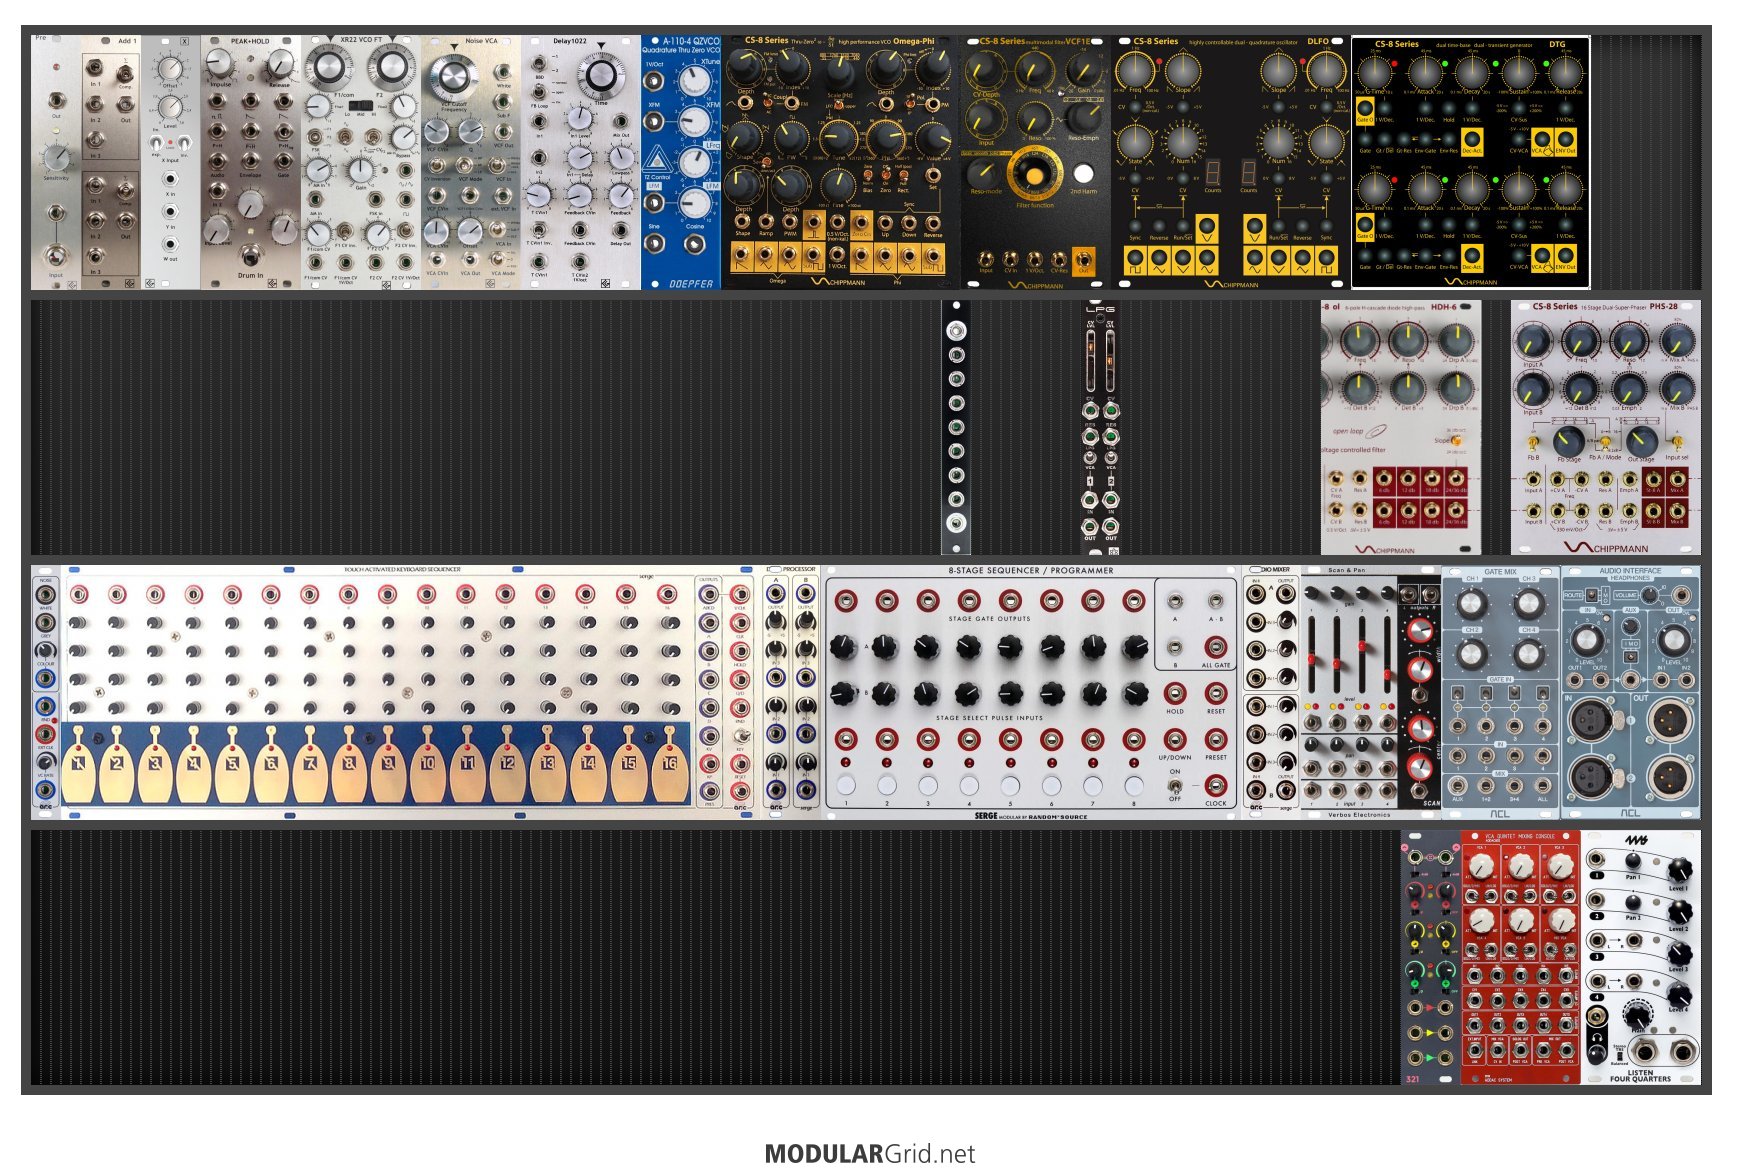Select the PHS-28 Super-Phaser module
This screenshot has width=1742, height=1175.
coord(1606,427)
